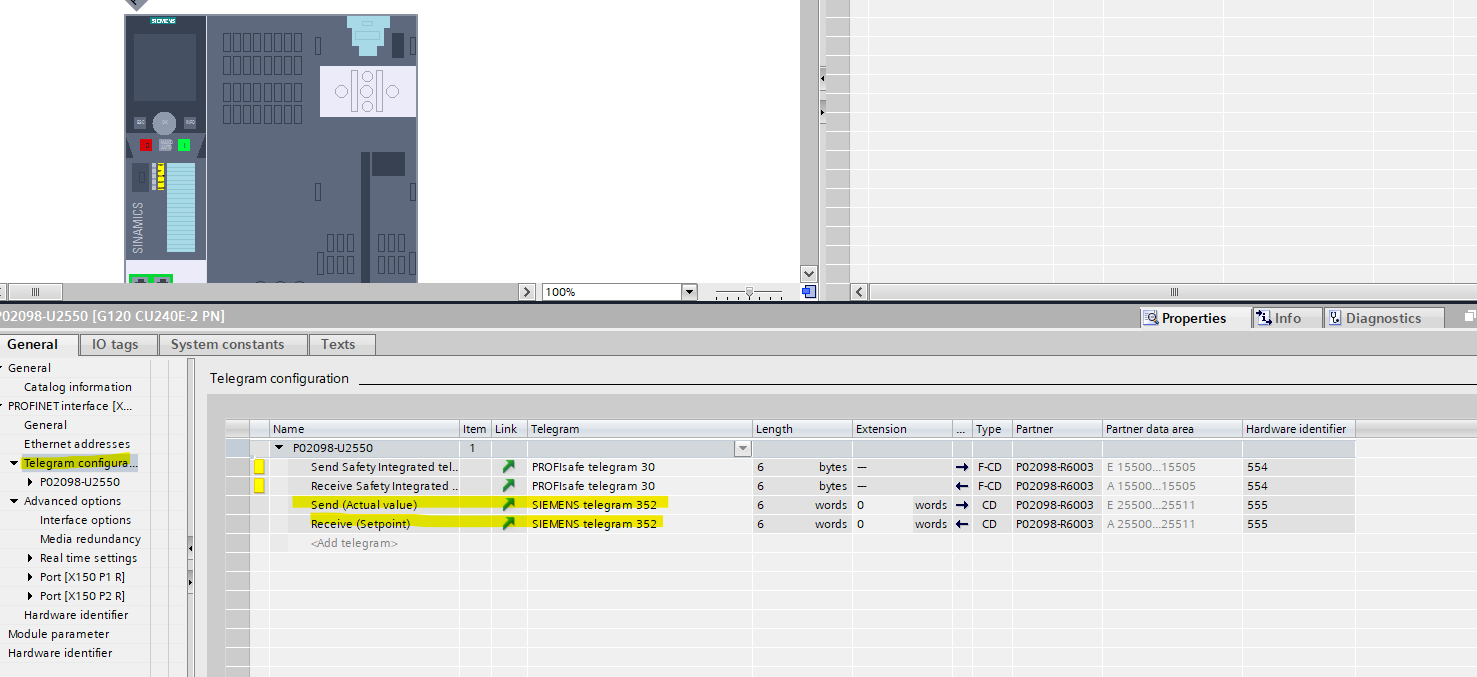Screen dimensions: 1477x677
Task: Expand the Port [X150 P2 R] node
Action: [30, 596]
